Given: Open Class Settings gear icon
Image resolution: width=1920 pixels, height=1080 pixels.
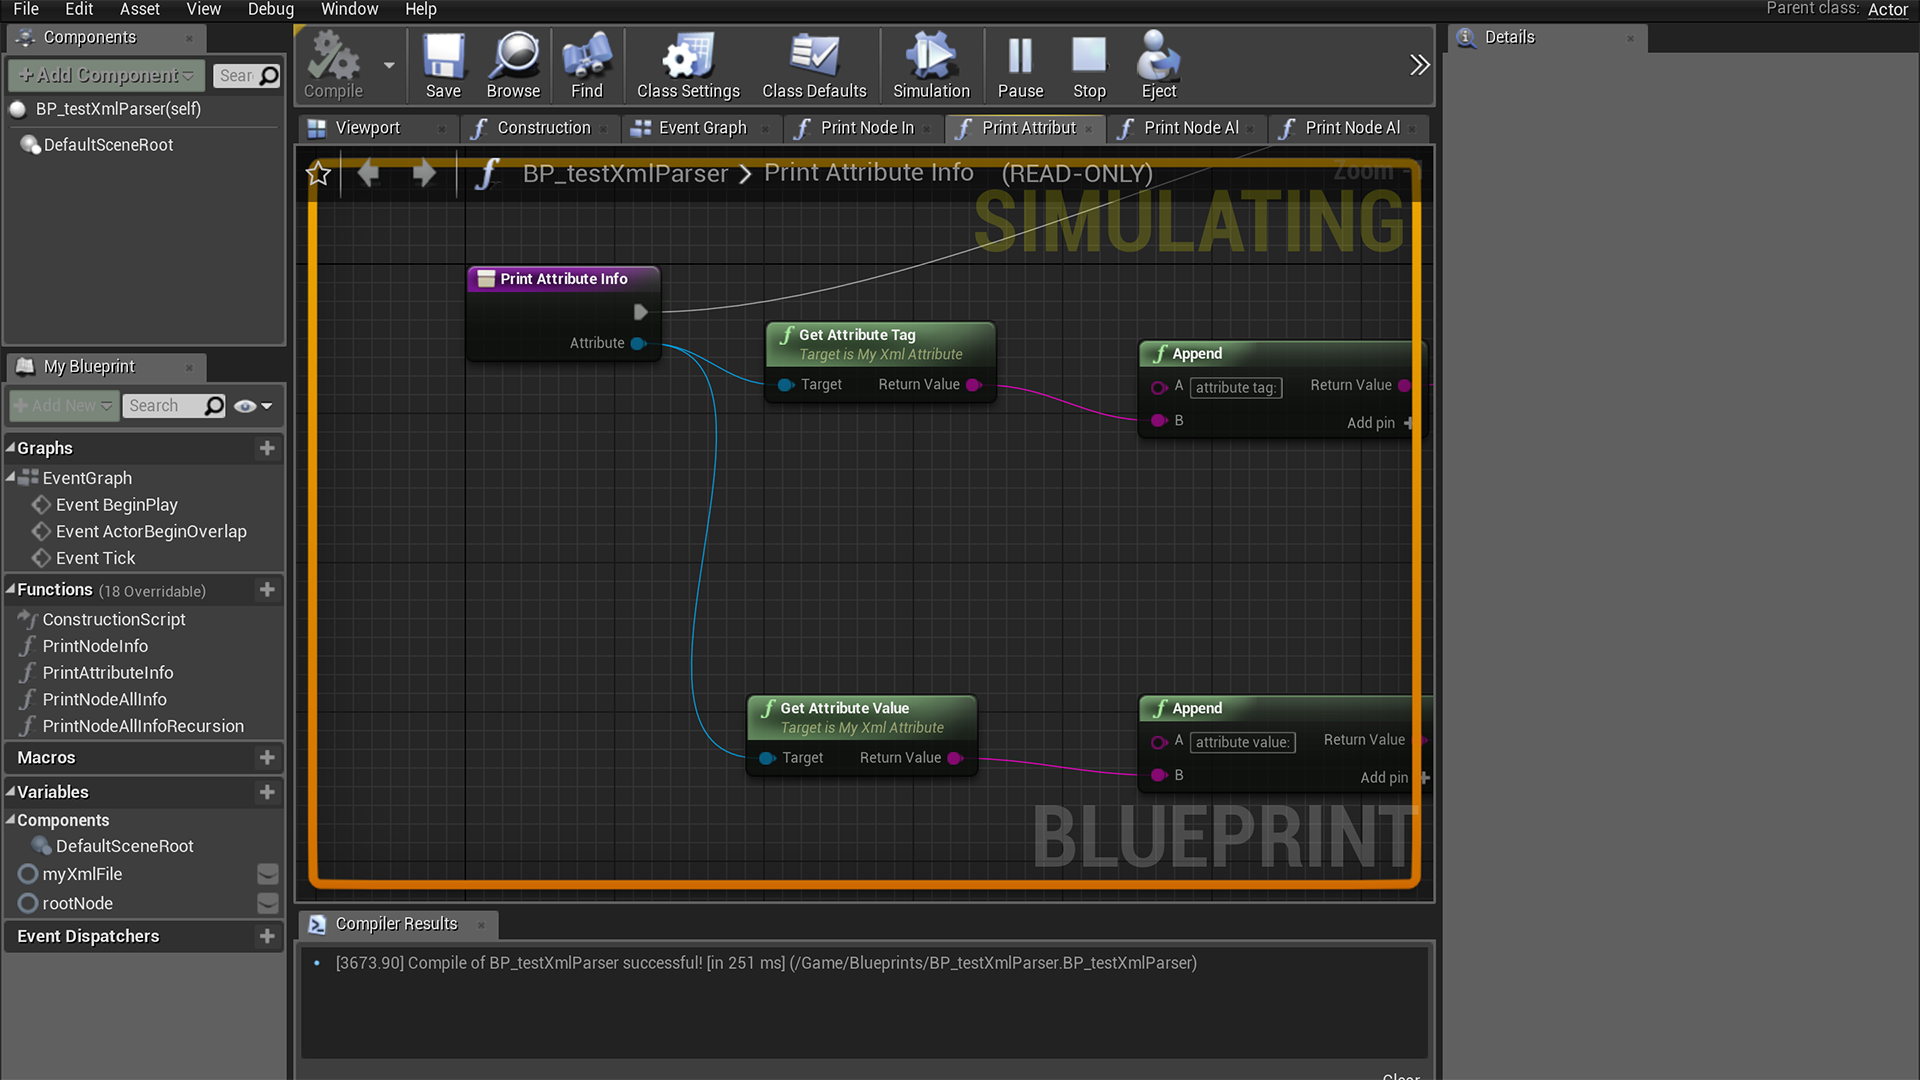Looking at the screenshot, I should [688, 58].
